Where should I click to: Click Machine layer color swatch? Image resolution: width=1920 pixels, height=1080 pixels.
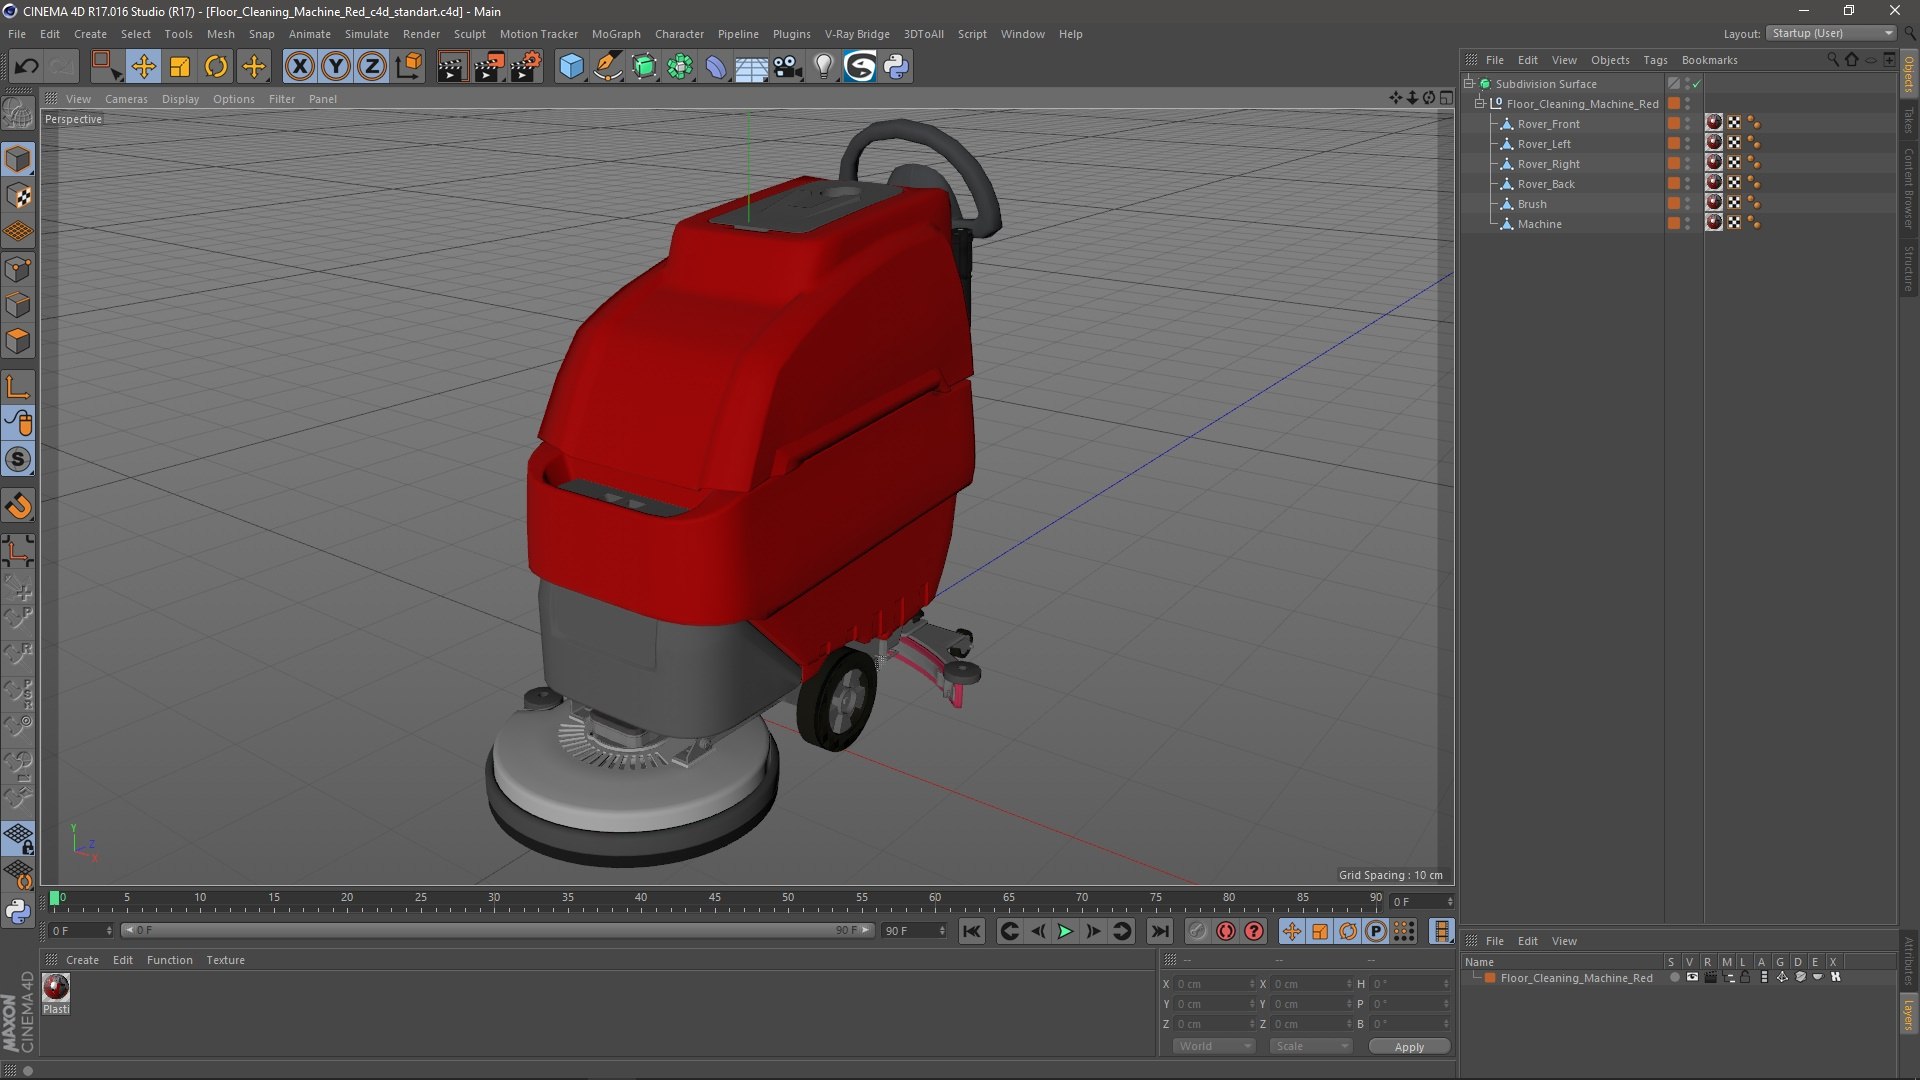[1673, 224]
